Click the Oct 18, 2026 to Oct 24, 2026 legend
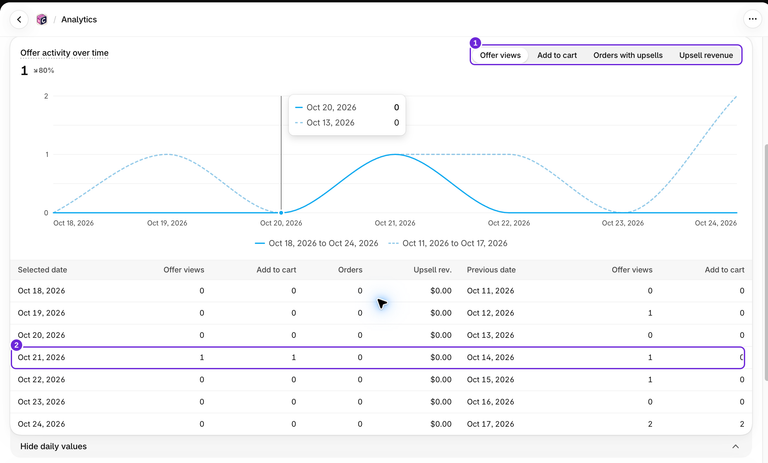Image resolution: width=768 pixels, height=463 pixels. (316, 243)
